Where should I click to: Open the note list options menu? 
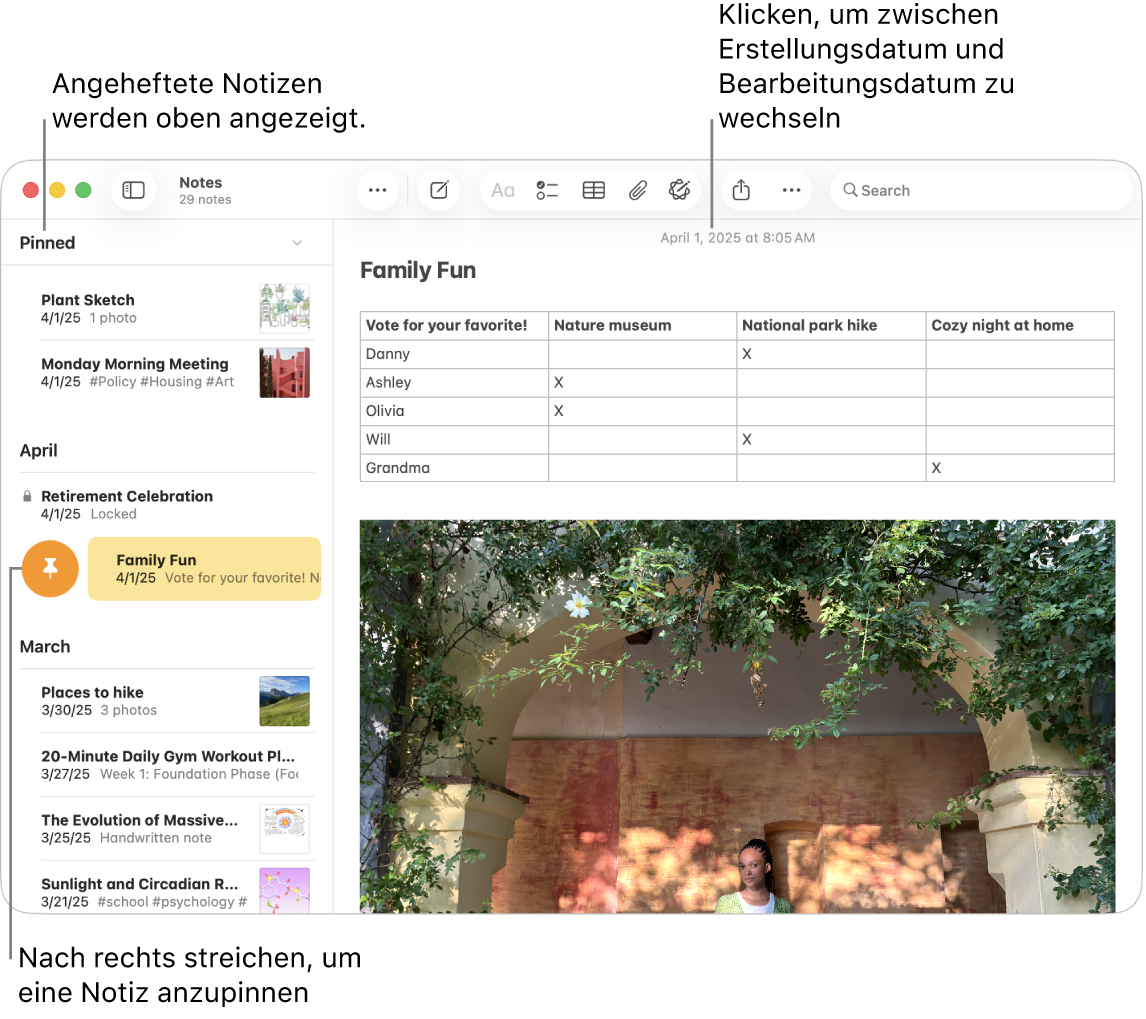pos(378,190)
